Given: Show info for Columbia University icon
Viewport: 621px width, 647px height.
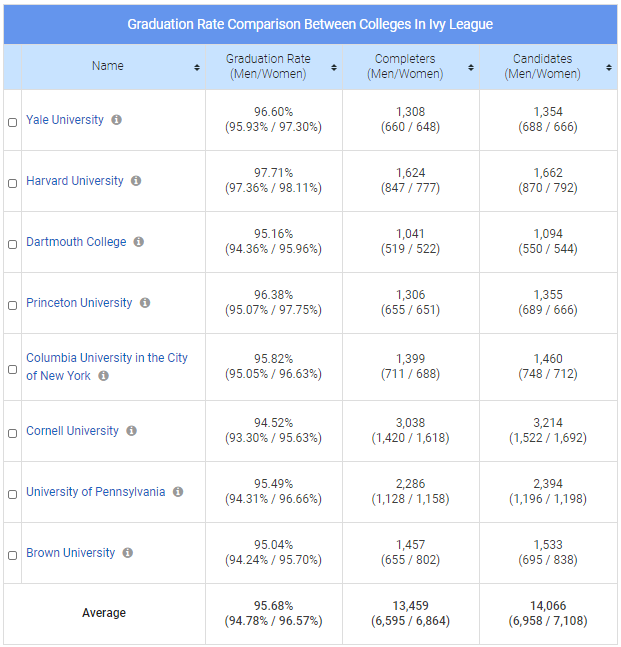Looking at the screenshot, I should pyautogui.click(x=104, y=376).
